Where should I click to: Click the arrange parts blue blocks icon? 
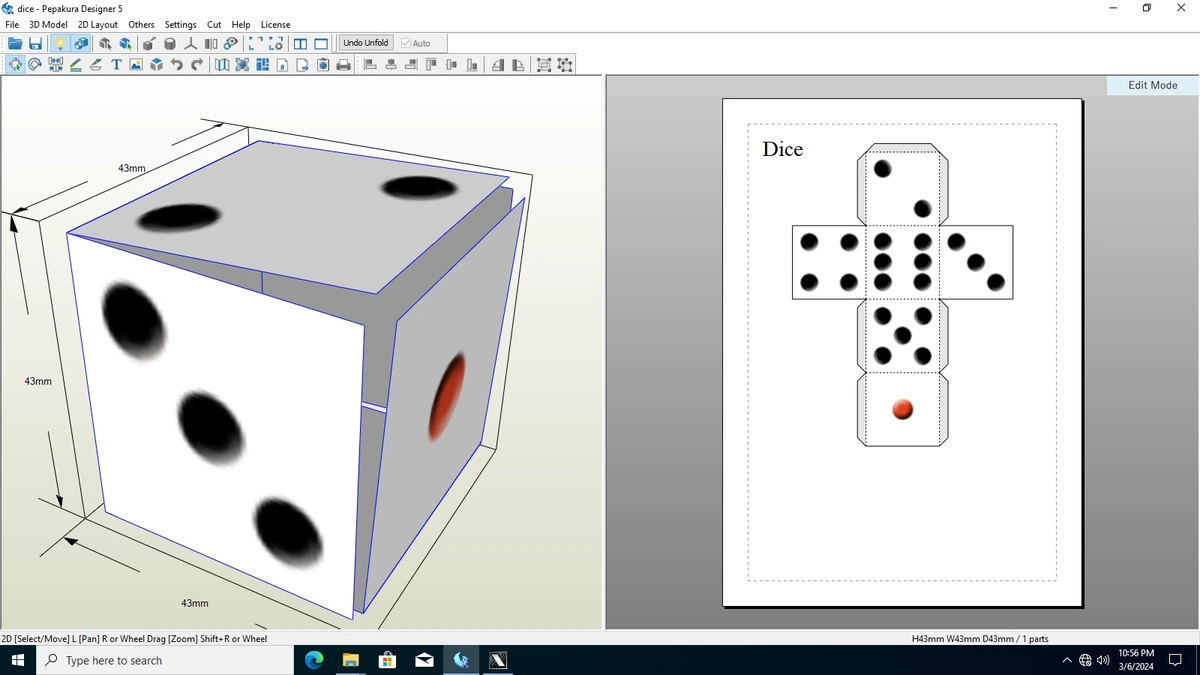point(262,65)
